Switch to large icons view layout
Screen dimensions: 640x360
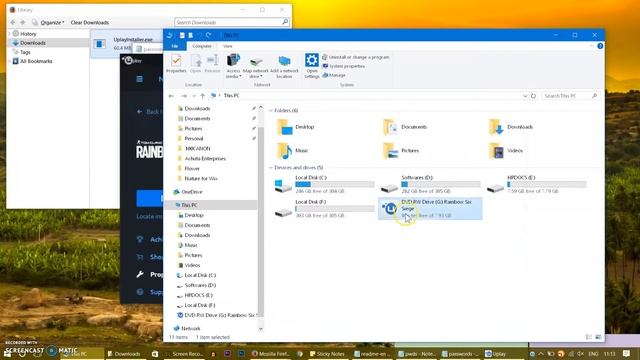(598, 337)
